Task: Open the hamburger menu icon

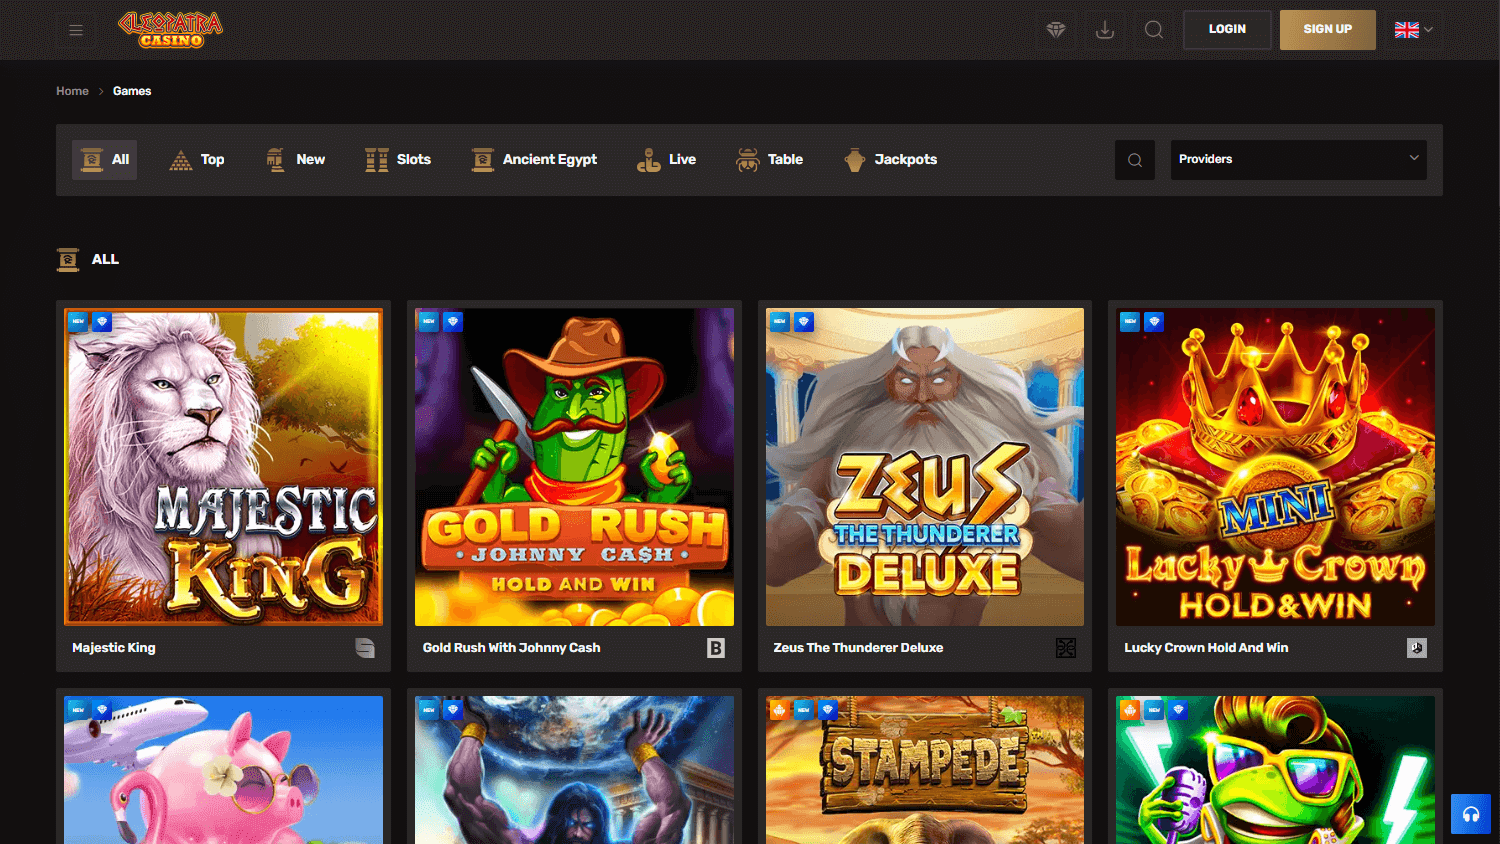Action: tap(76, 30)
